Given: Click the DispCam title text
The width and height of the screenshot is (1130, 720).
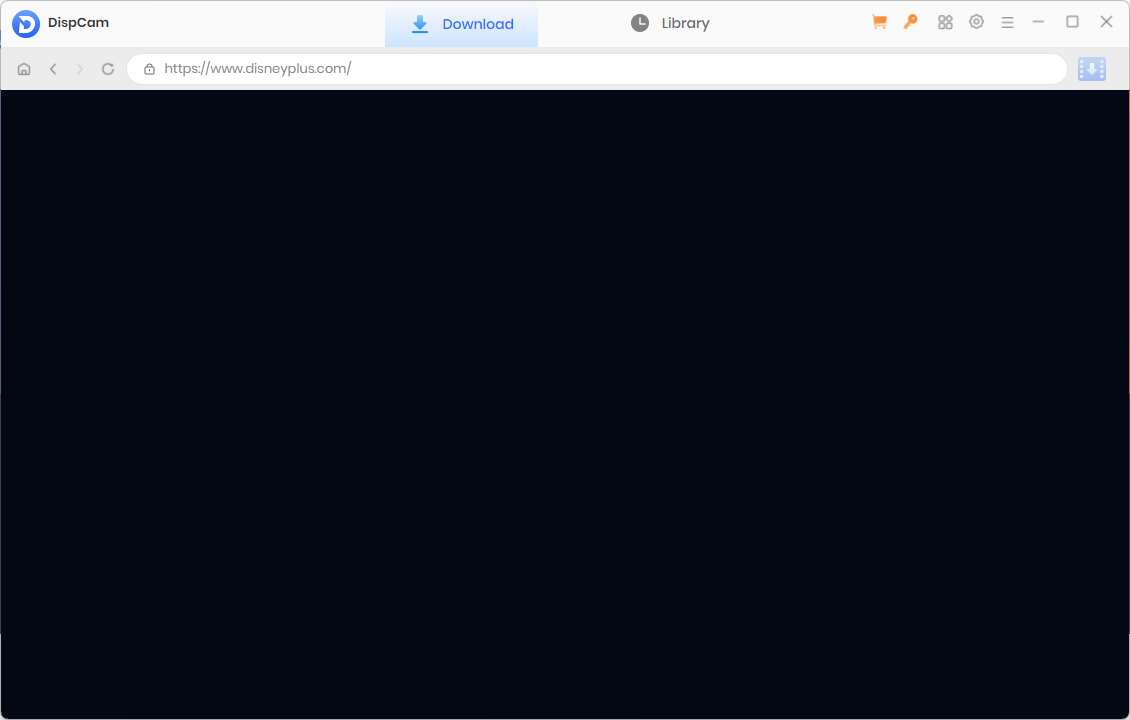Looking at the screenshot, I should (x=78, y=23).
